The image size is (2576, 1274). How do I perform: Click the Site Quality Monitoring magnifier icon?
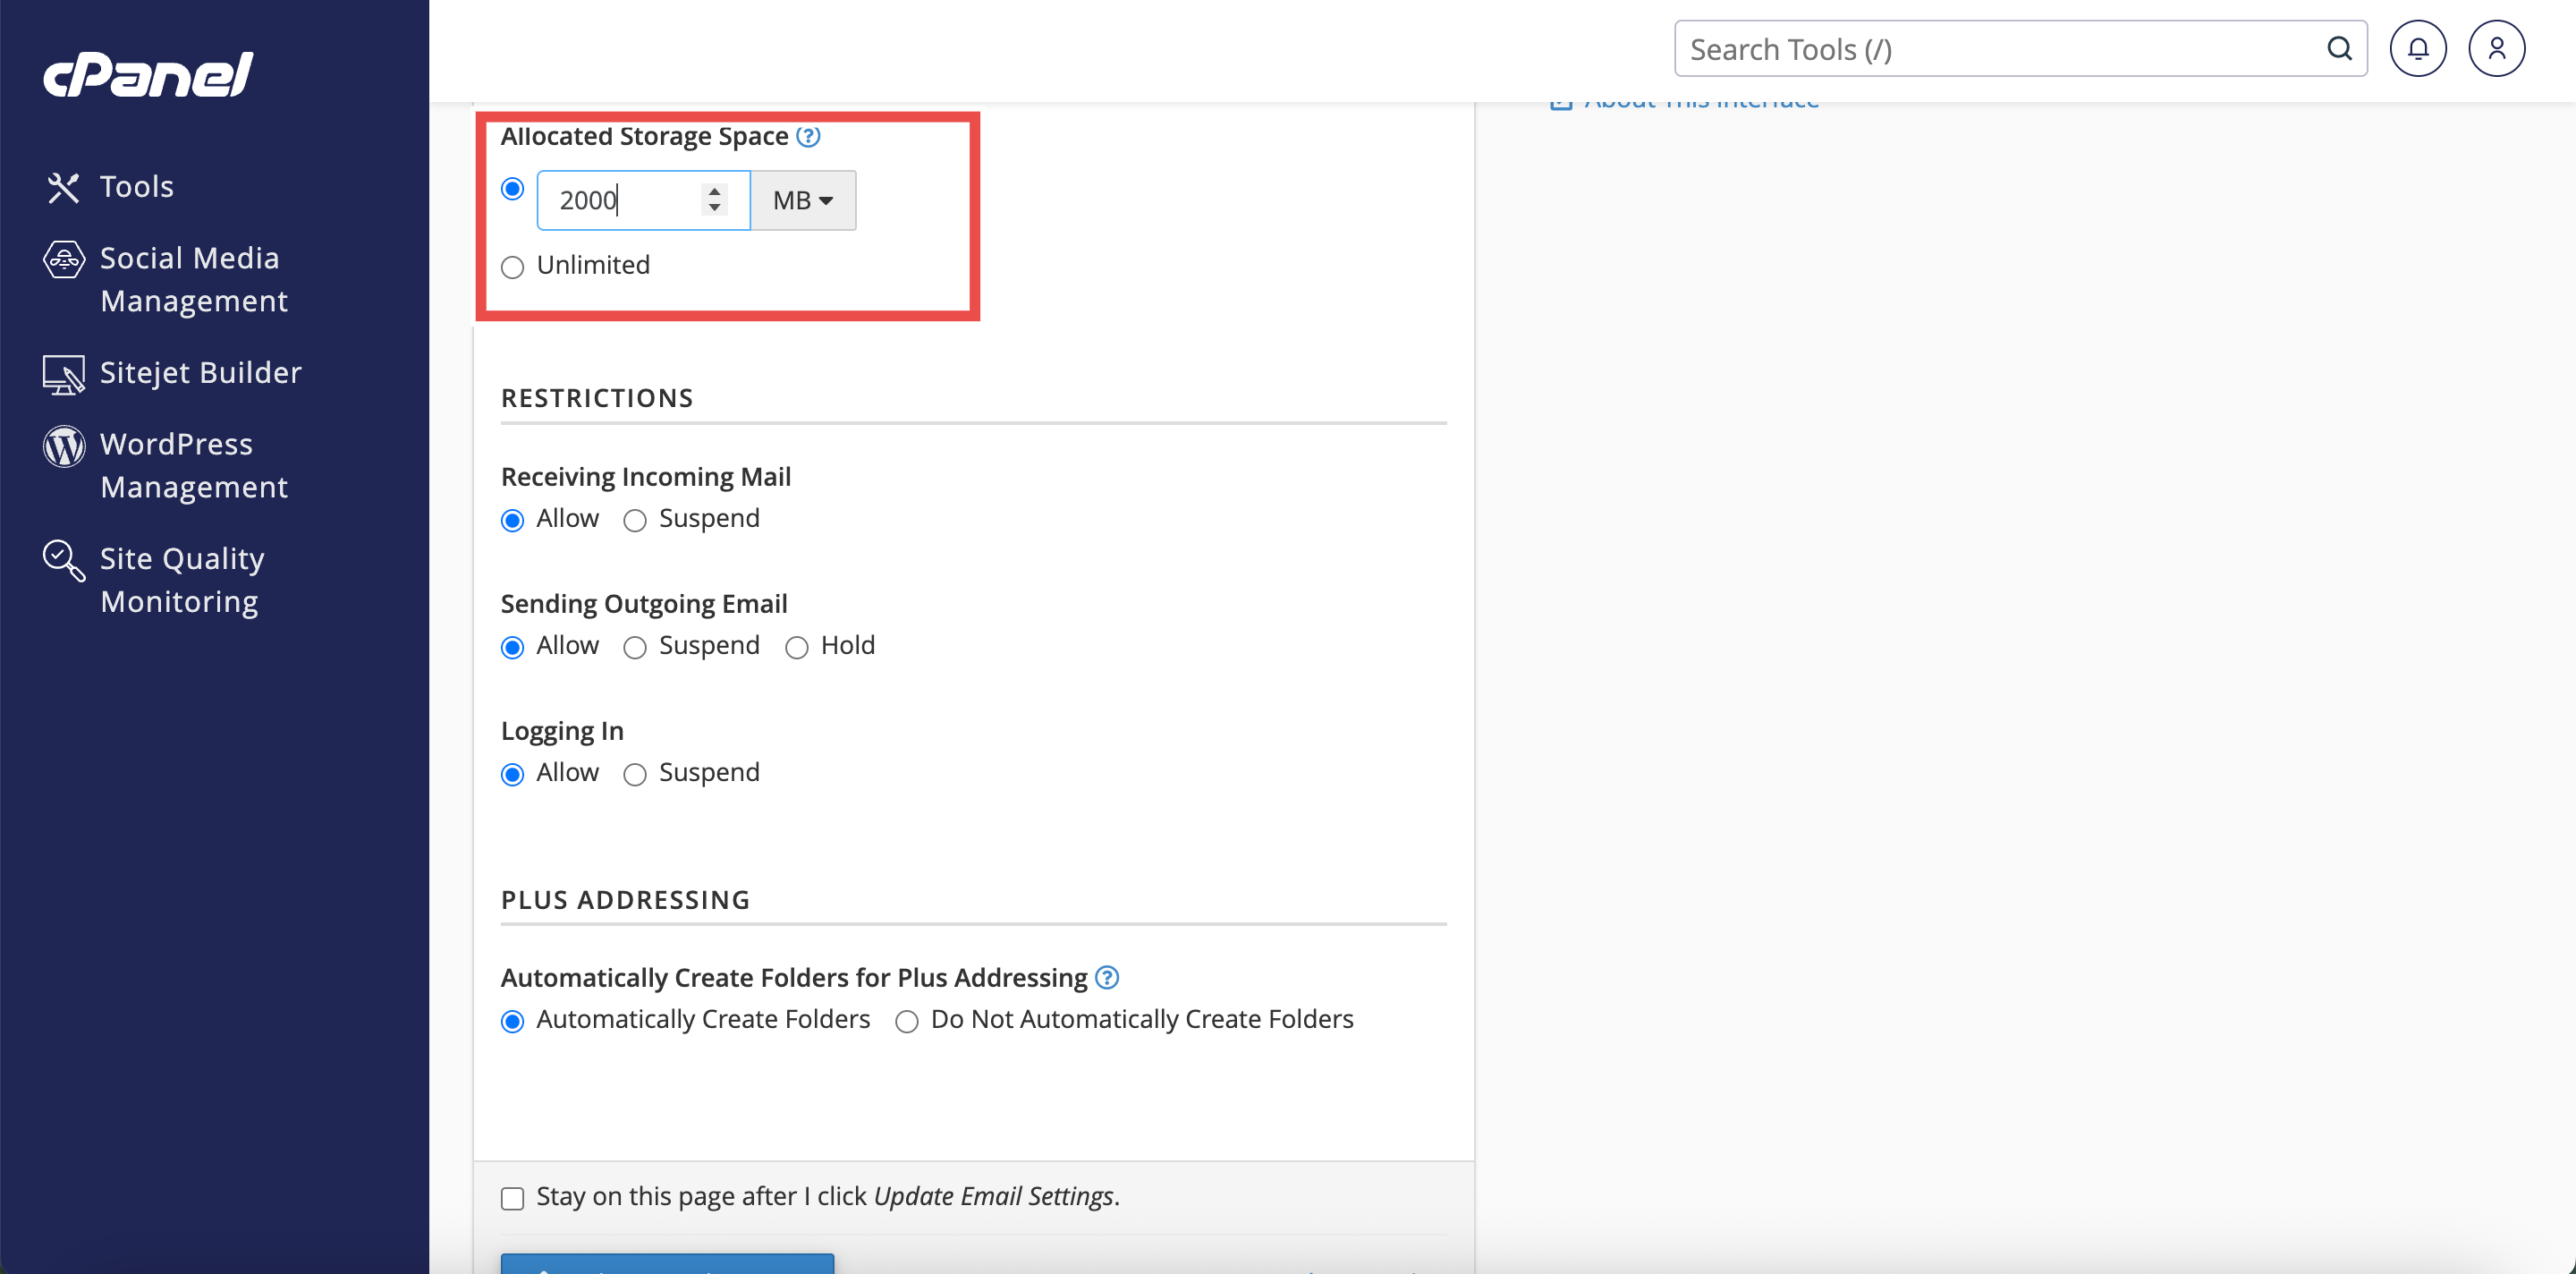coord(64,560)
